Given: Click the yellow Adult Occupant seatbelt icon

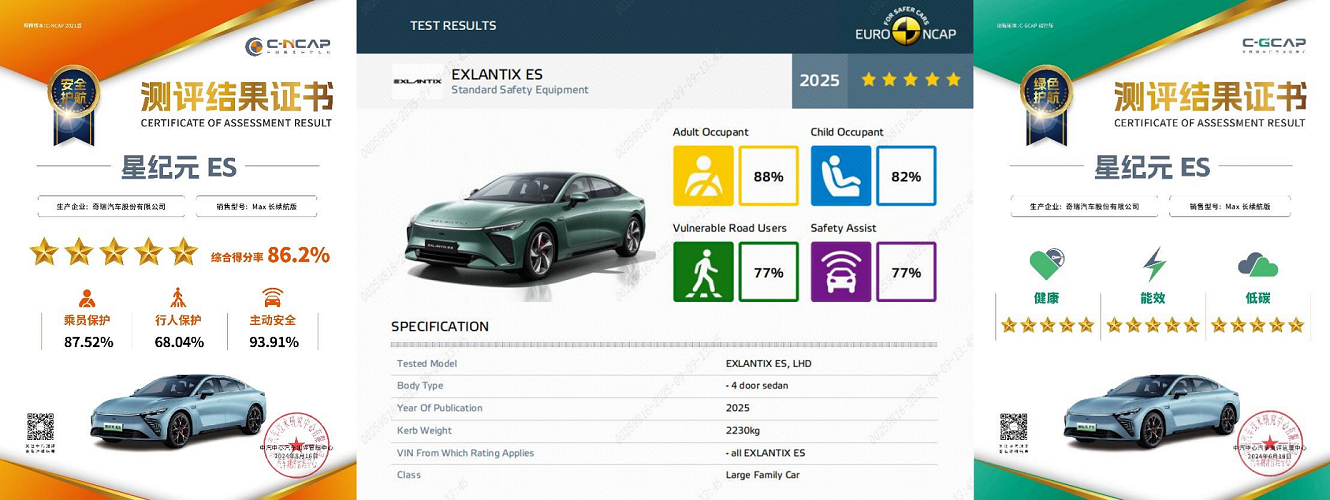Looking at the screenshot, I should [x=703, y=176].
